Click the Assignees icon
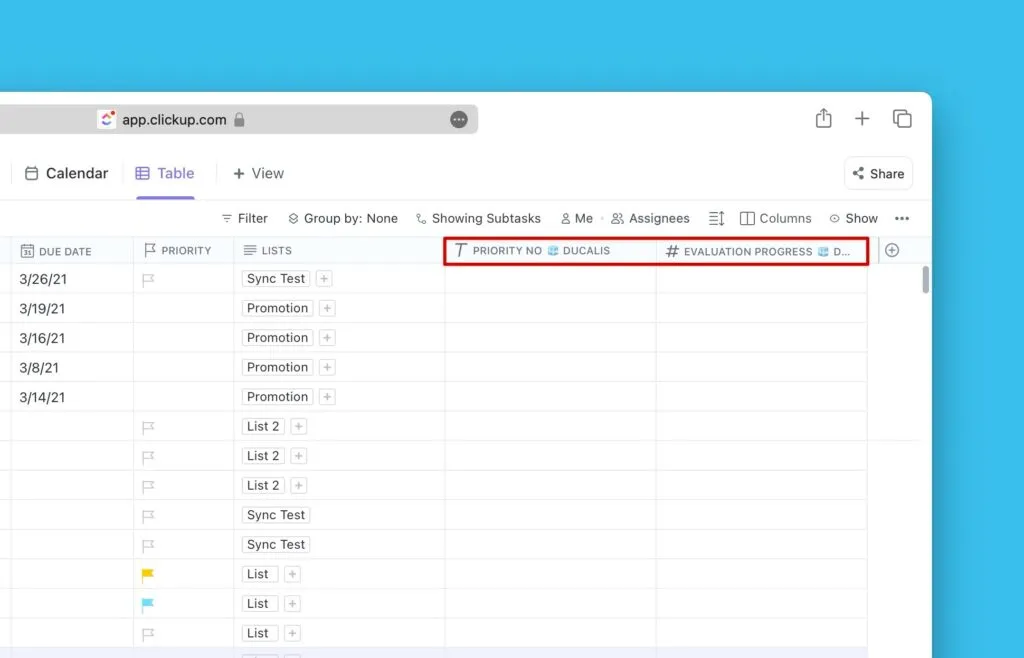1024x658 pixels. click(x=617, y=218)
